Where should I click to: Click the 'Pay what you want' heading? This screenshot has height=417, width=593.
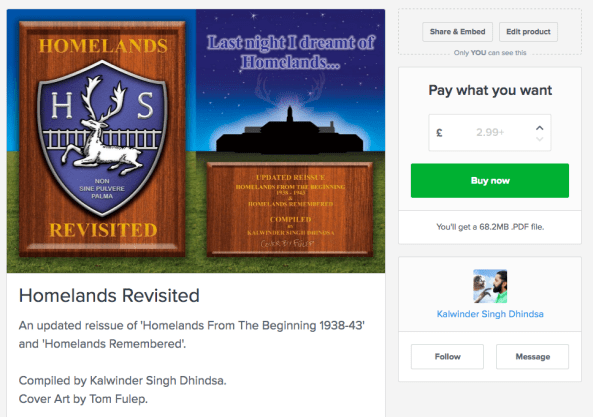(490, 90)
